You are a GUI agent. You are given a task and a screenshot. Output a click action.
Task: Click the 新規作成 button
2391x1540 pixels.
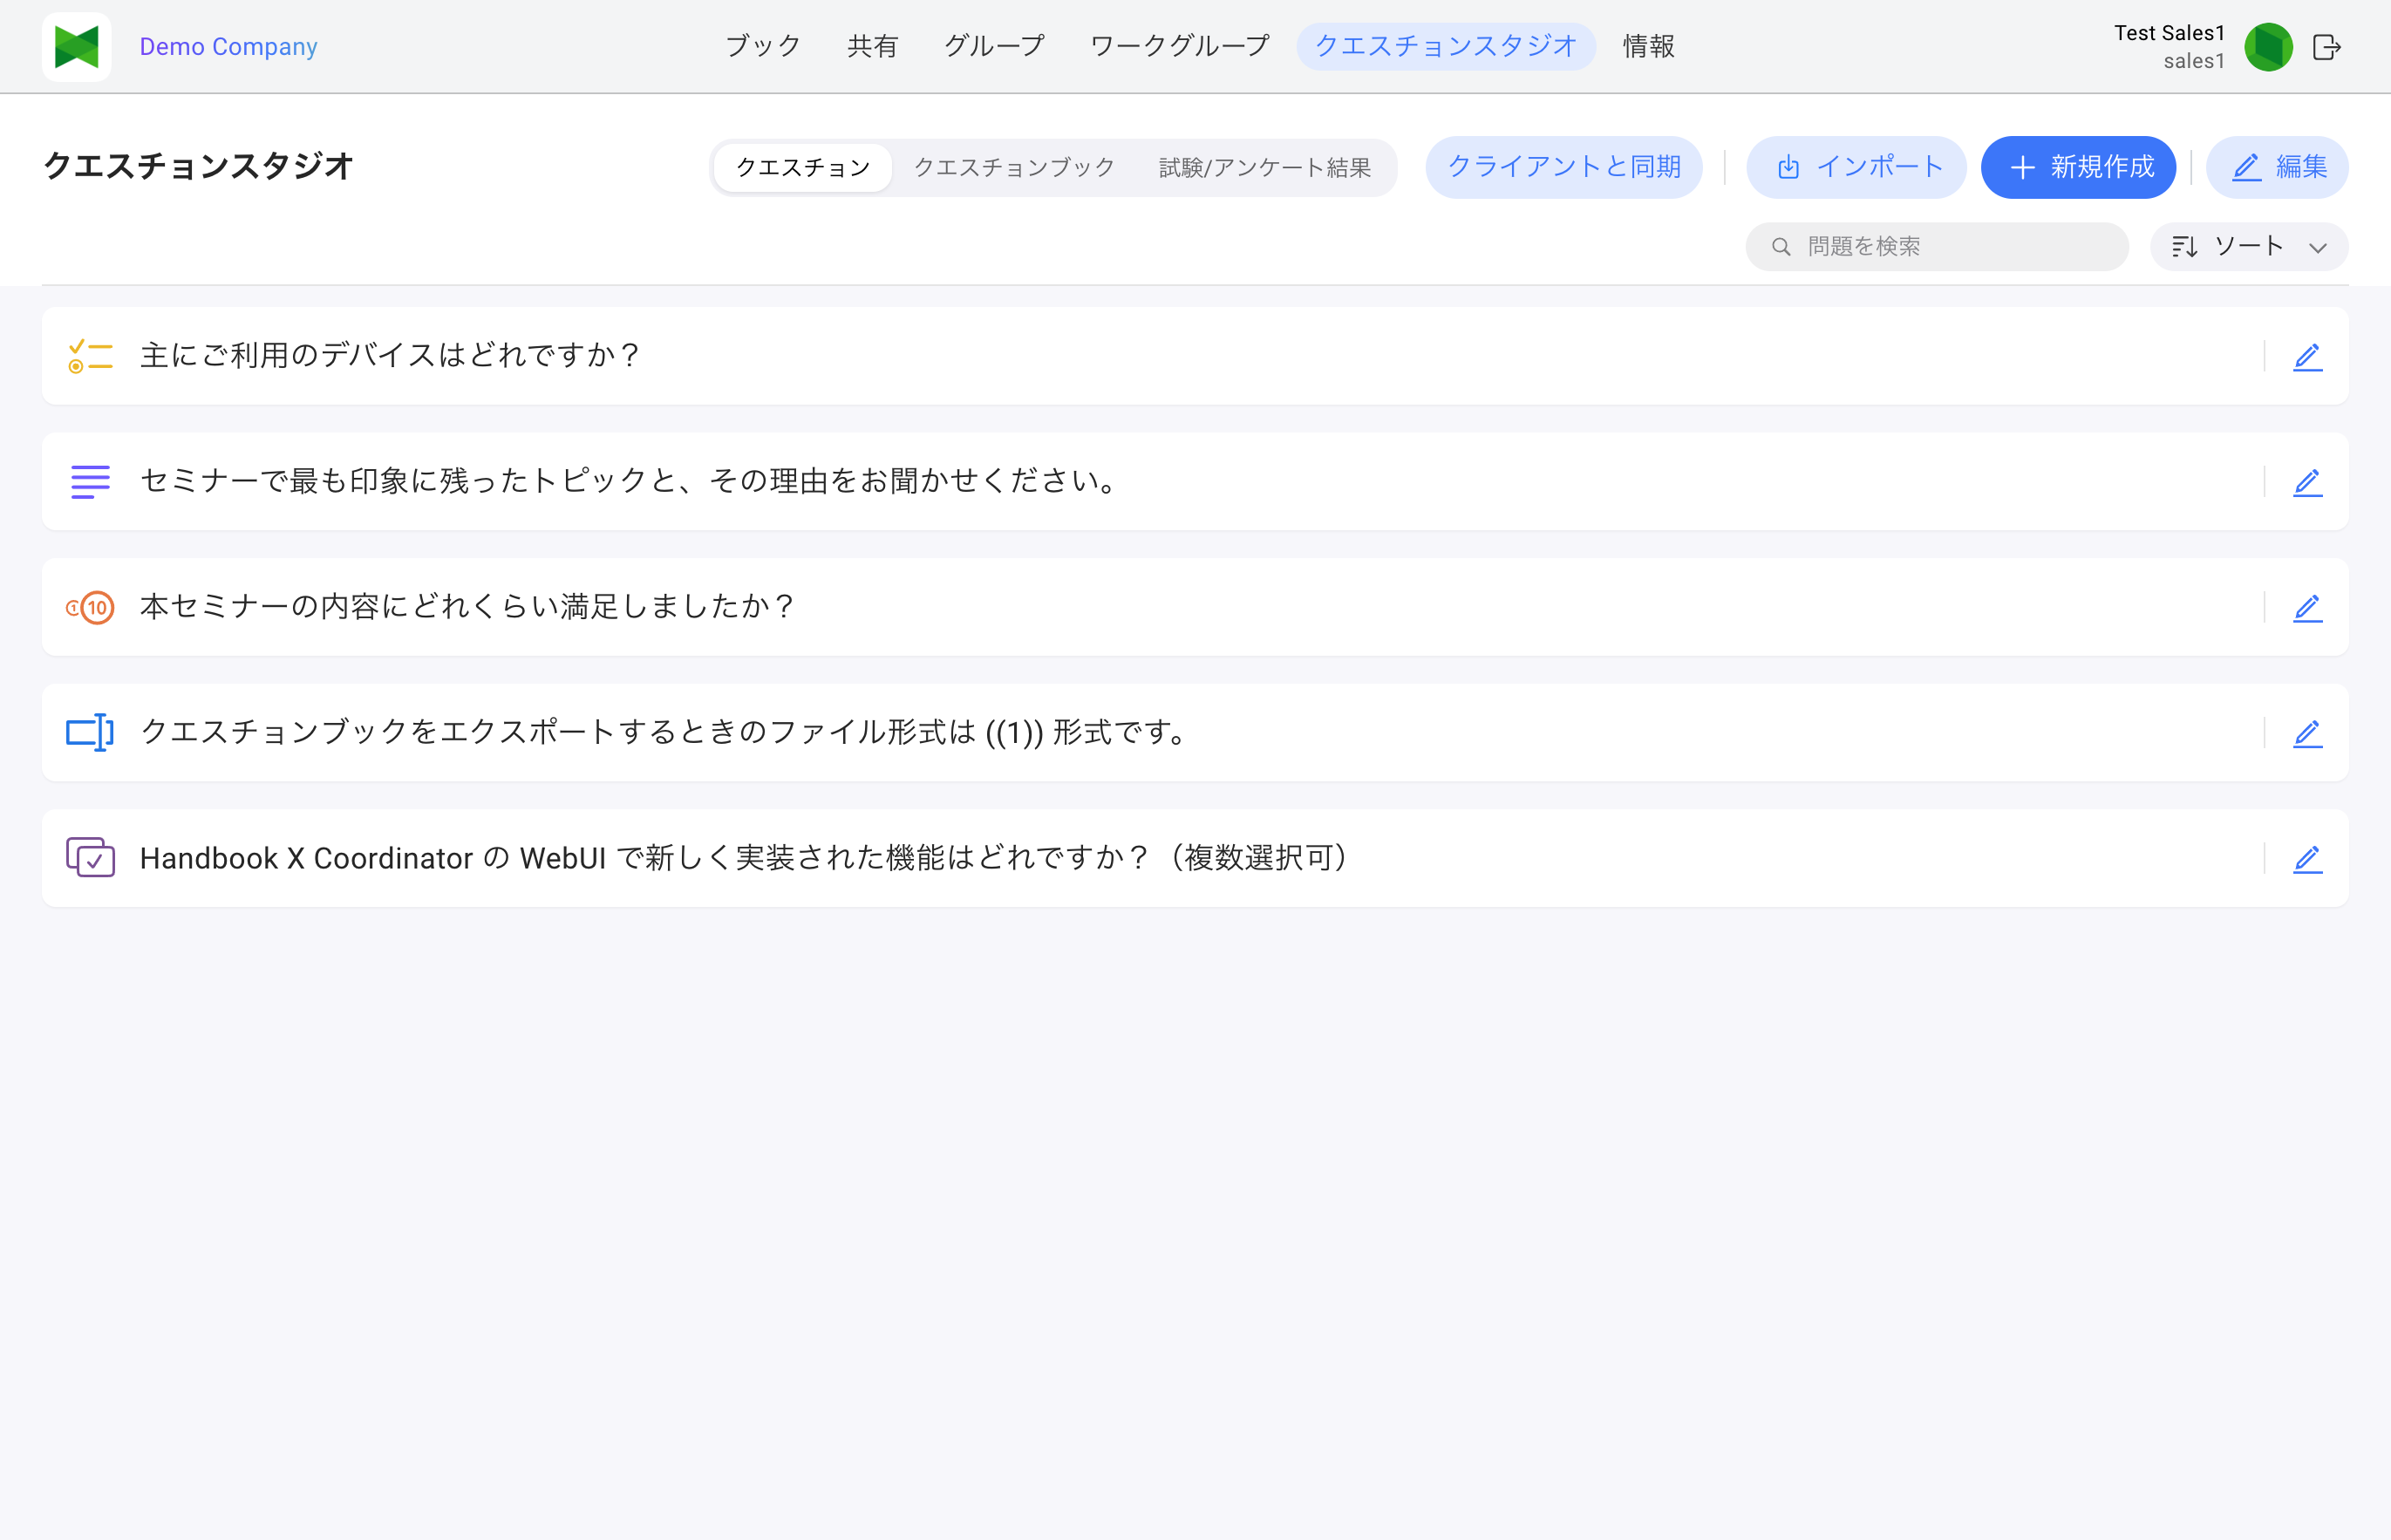[2078, 167]
